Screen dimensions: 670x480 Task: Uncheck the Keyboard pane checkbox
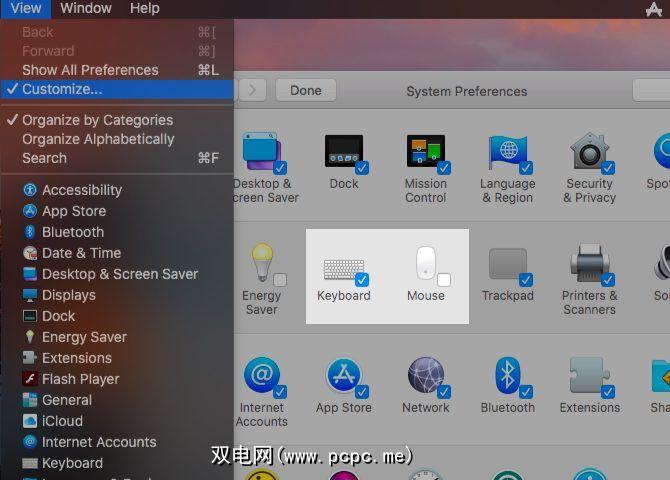click(362, 280)
